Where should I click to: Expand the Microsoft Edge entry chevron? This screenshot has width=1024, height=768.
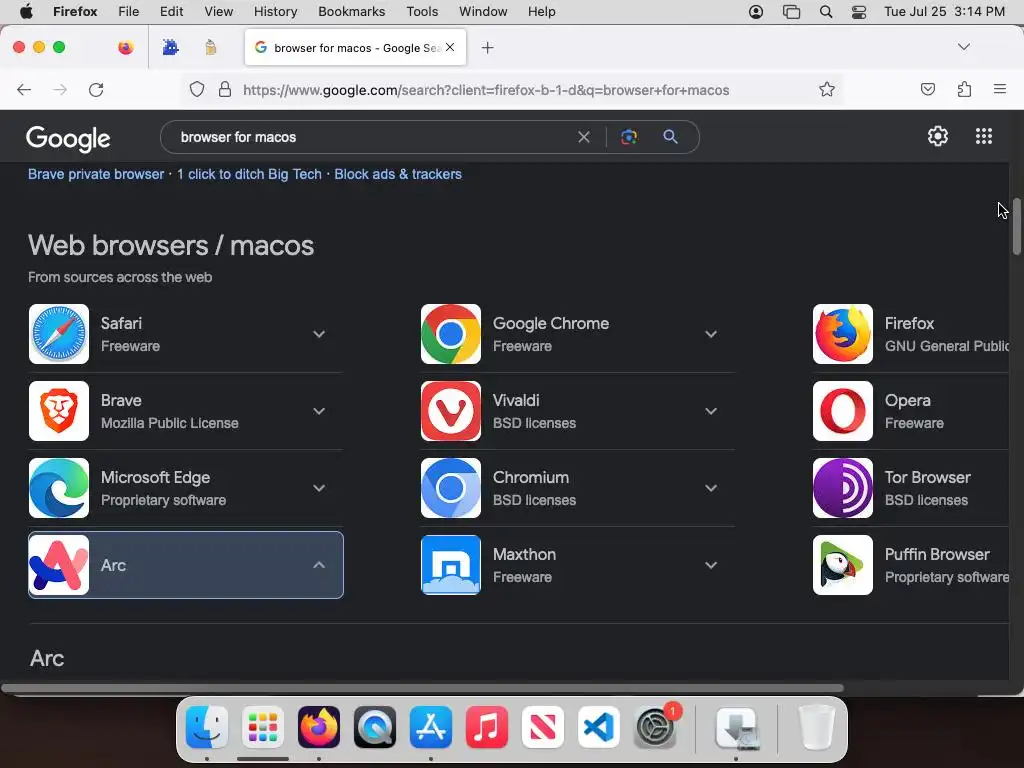[319, 488]
